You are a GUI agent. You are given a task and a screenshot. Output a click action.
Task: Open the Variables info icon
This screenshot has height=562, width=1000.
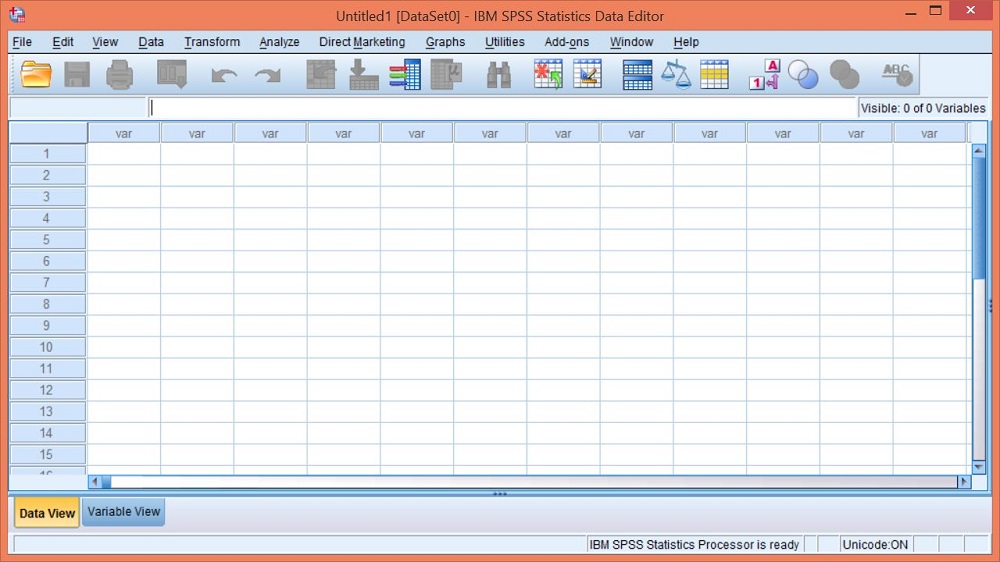tap(405, 75)
